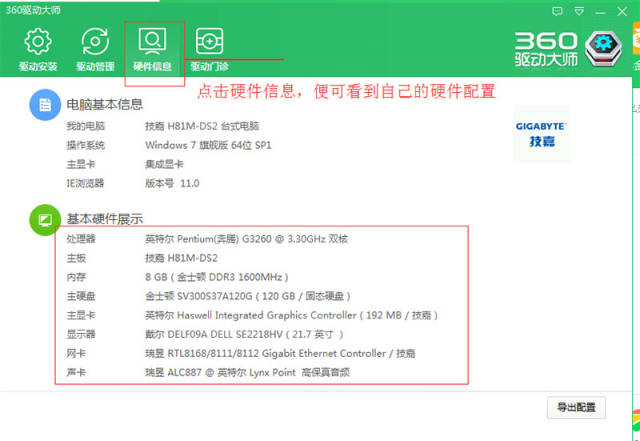Select the 集成显卡 value under 电脑基本信息
This screenshot has height=441, width=640.
coord(164,164)
